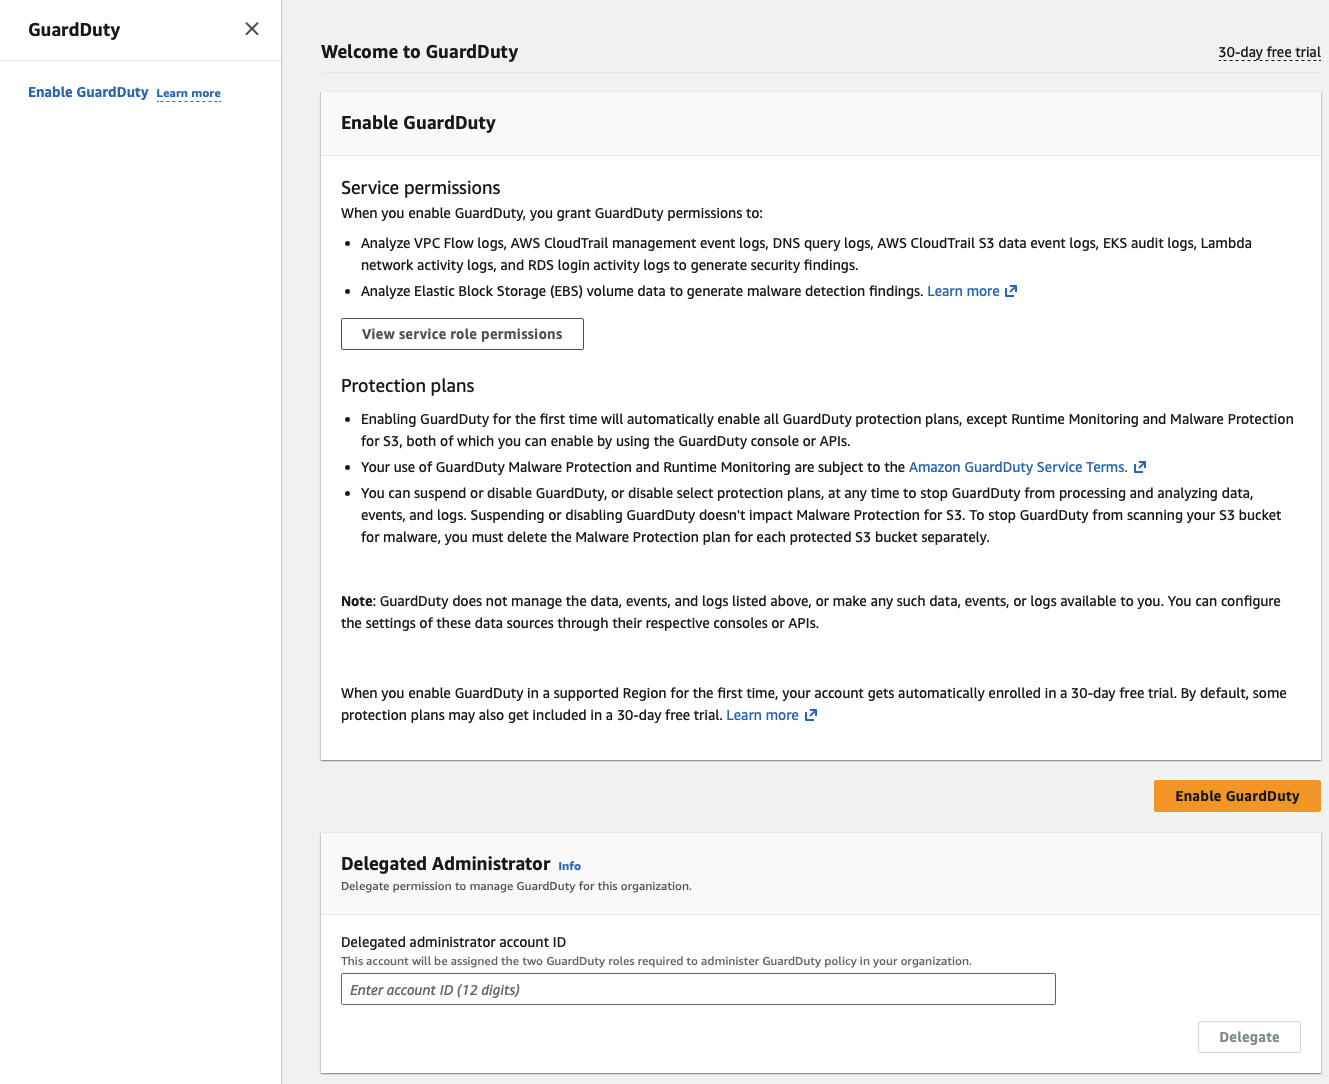Click external link icon after malware detection findings
The height and width of the screenshot is (1084, 1329).
(x=1011, y=291)
